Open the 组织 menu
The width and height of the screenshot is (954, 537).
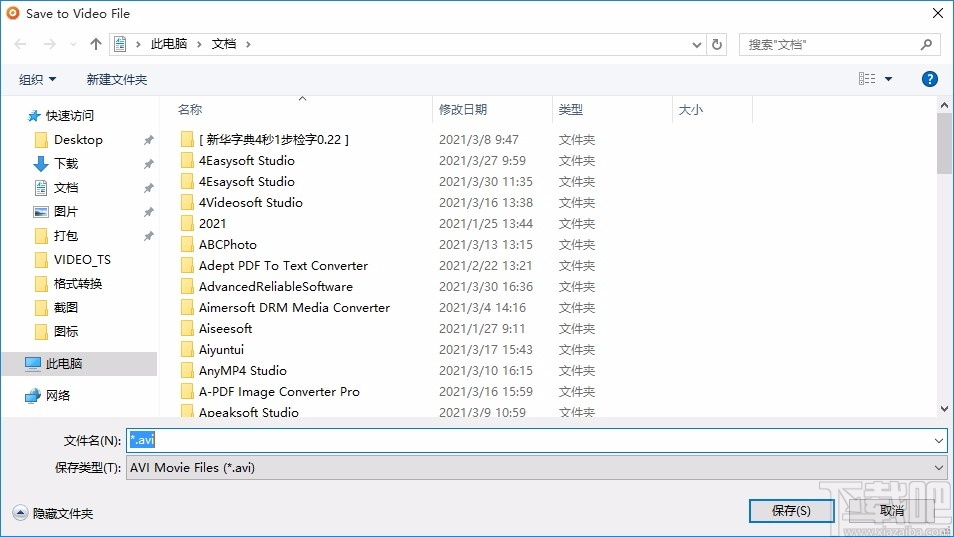pos(37,79)
